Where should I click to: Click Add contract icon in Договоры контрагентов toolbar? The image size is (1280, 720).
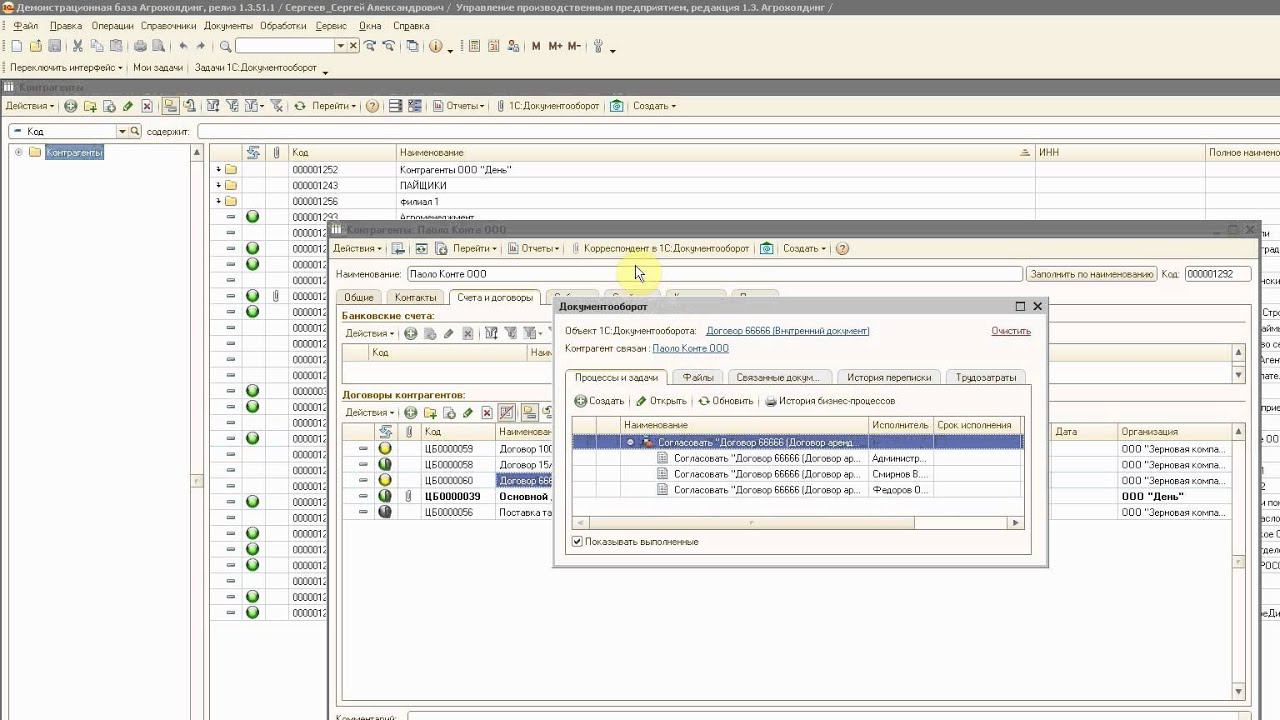(410, 413)
